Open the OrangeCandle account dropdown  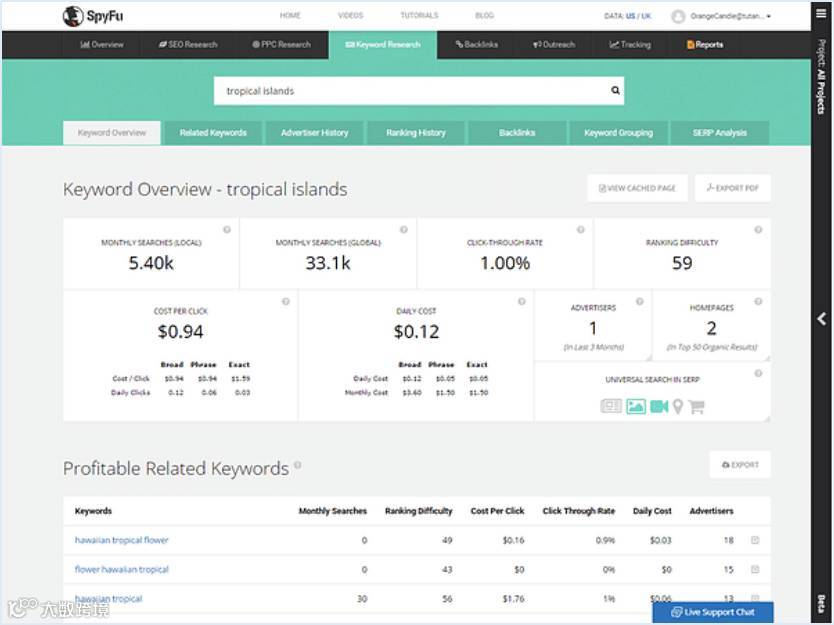[x=730, y=16]
